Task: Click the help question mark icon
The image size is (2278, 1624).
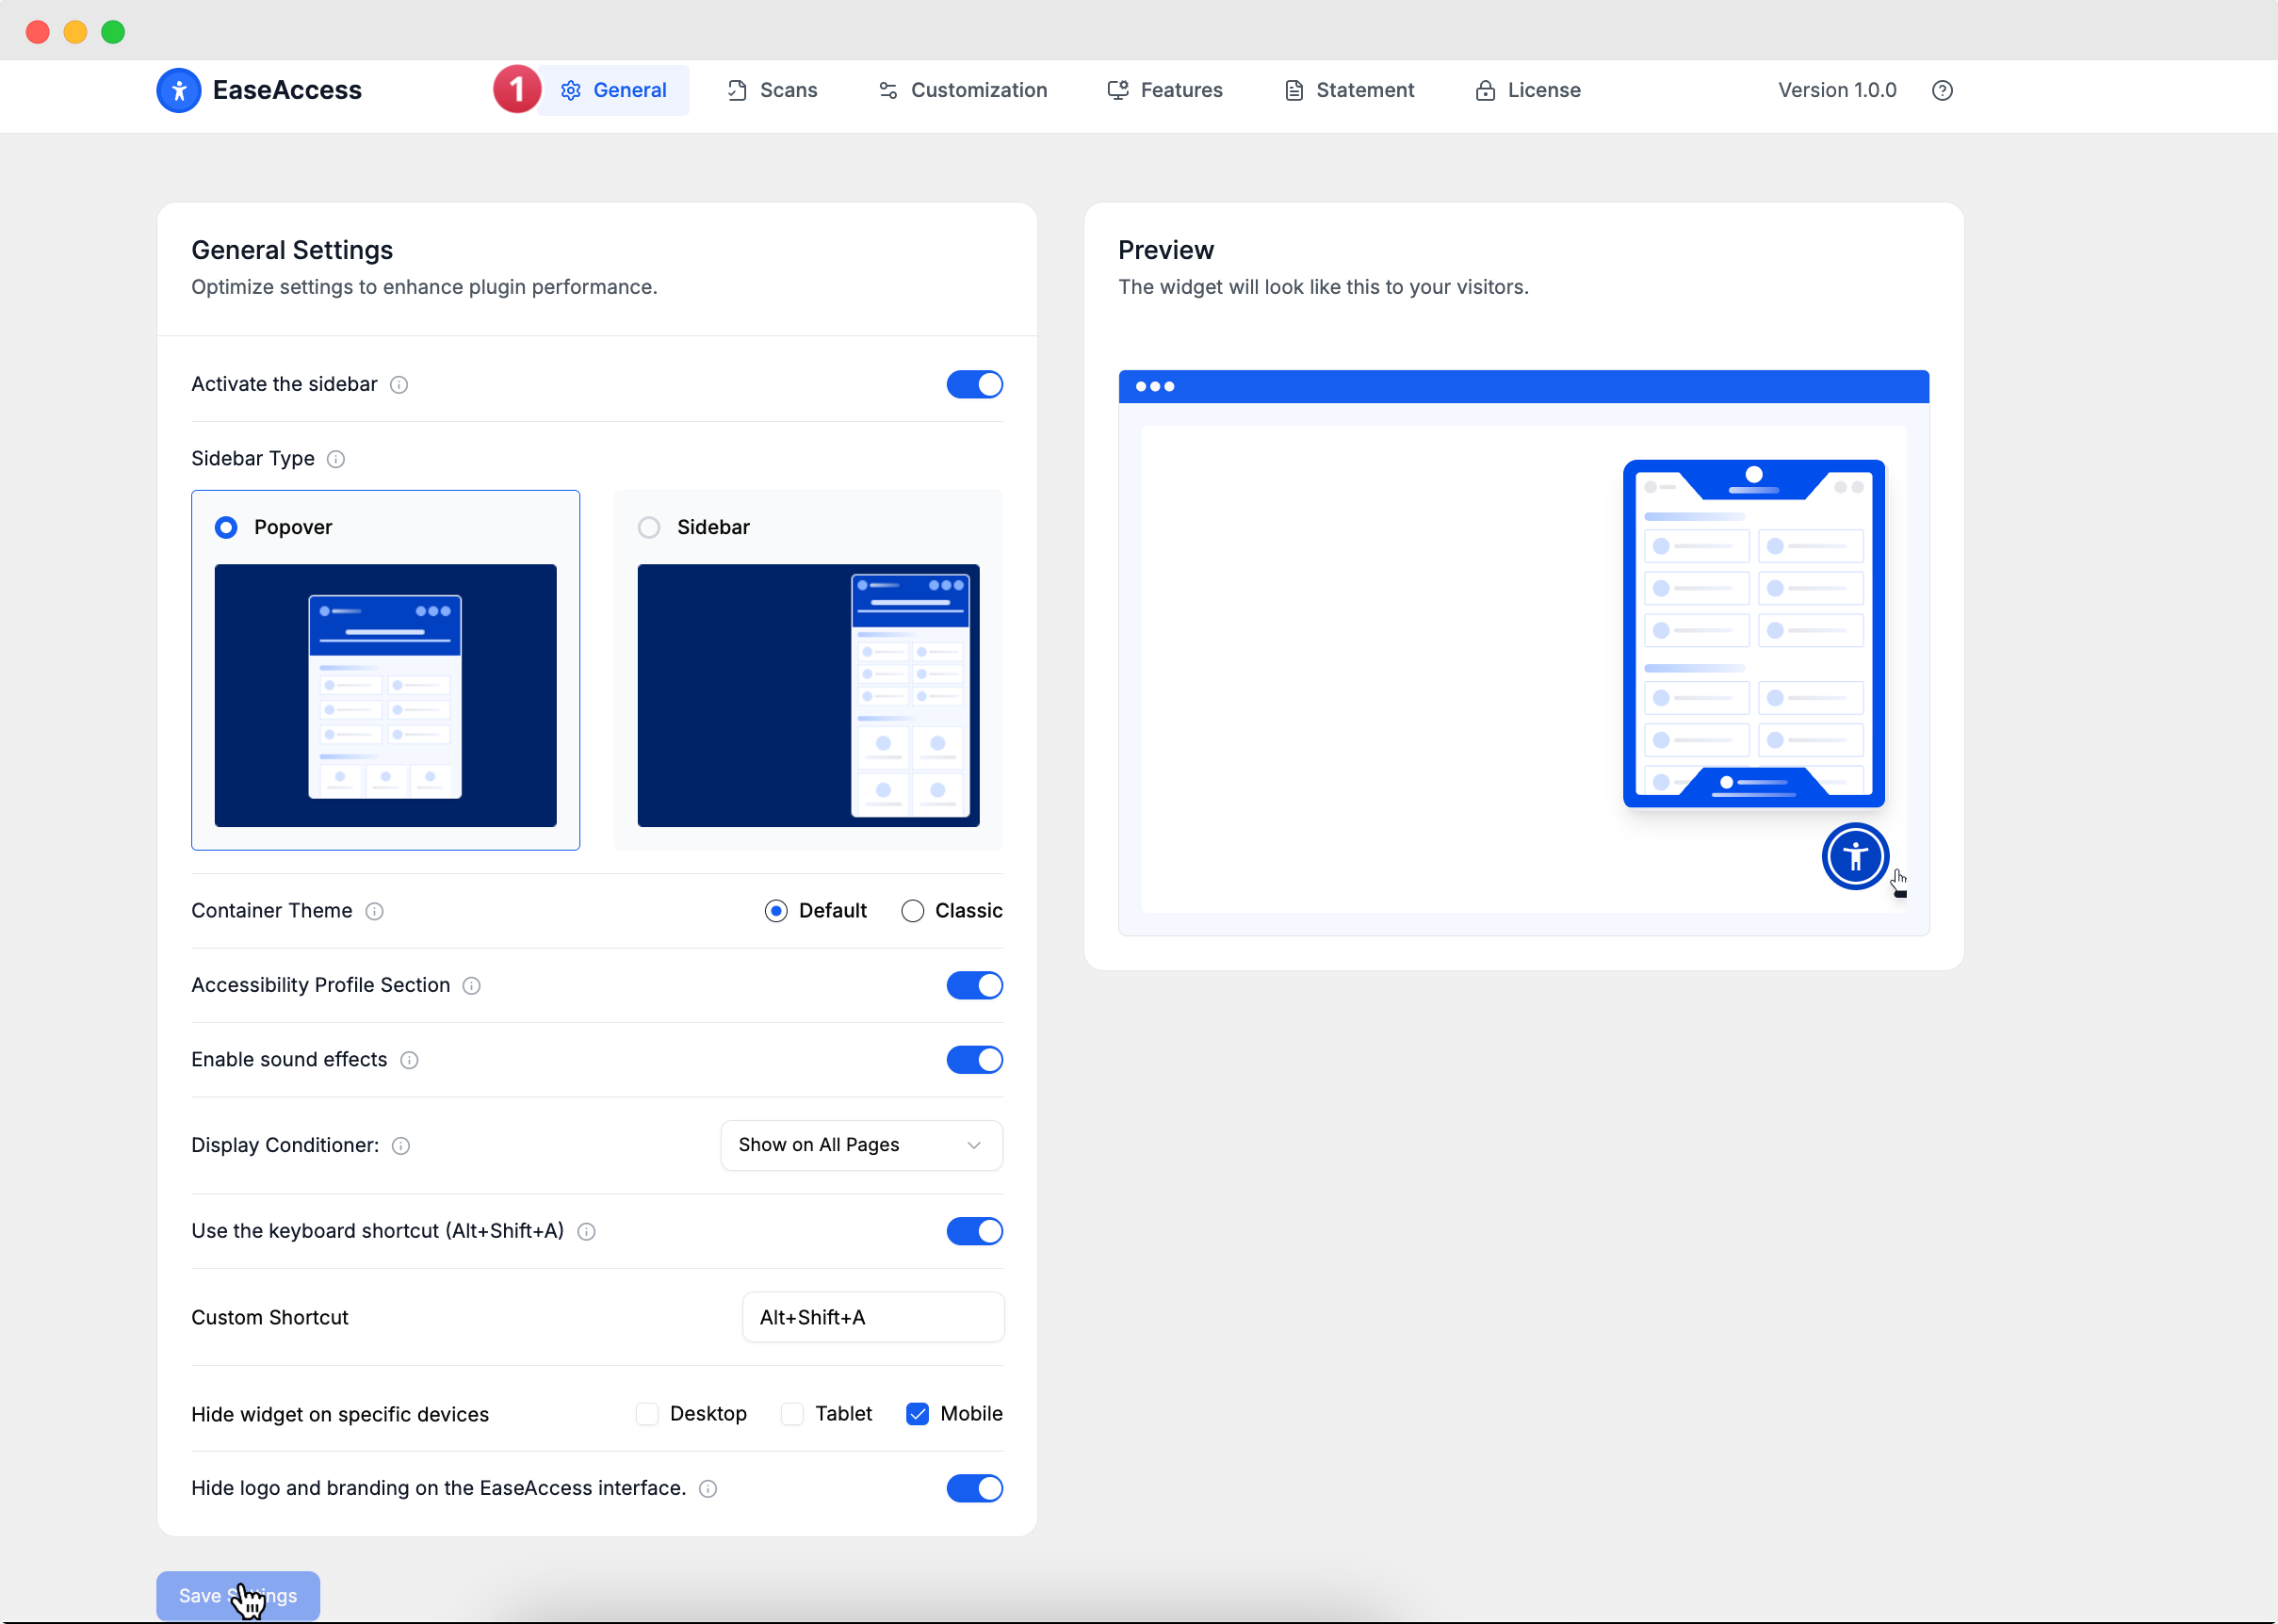Action: click(1942, 90)
